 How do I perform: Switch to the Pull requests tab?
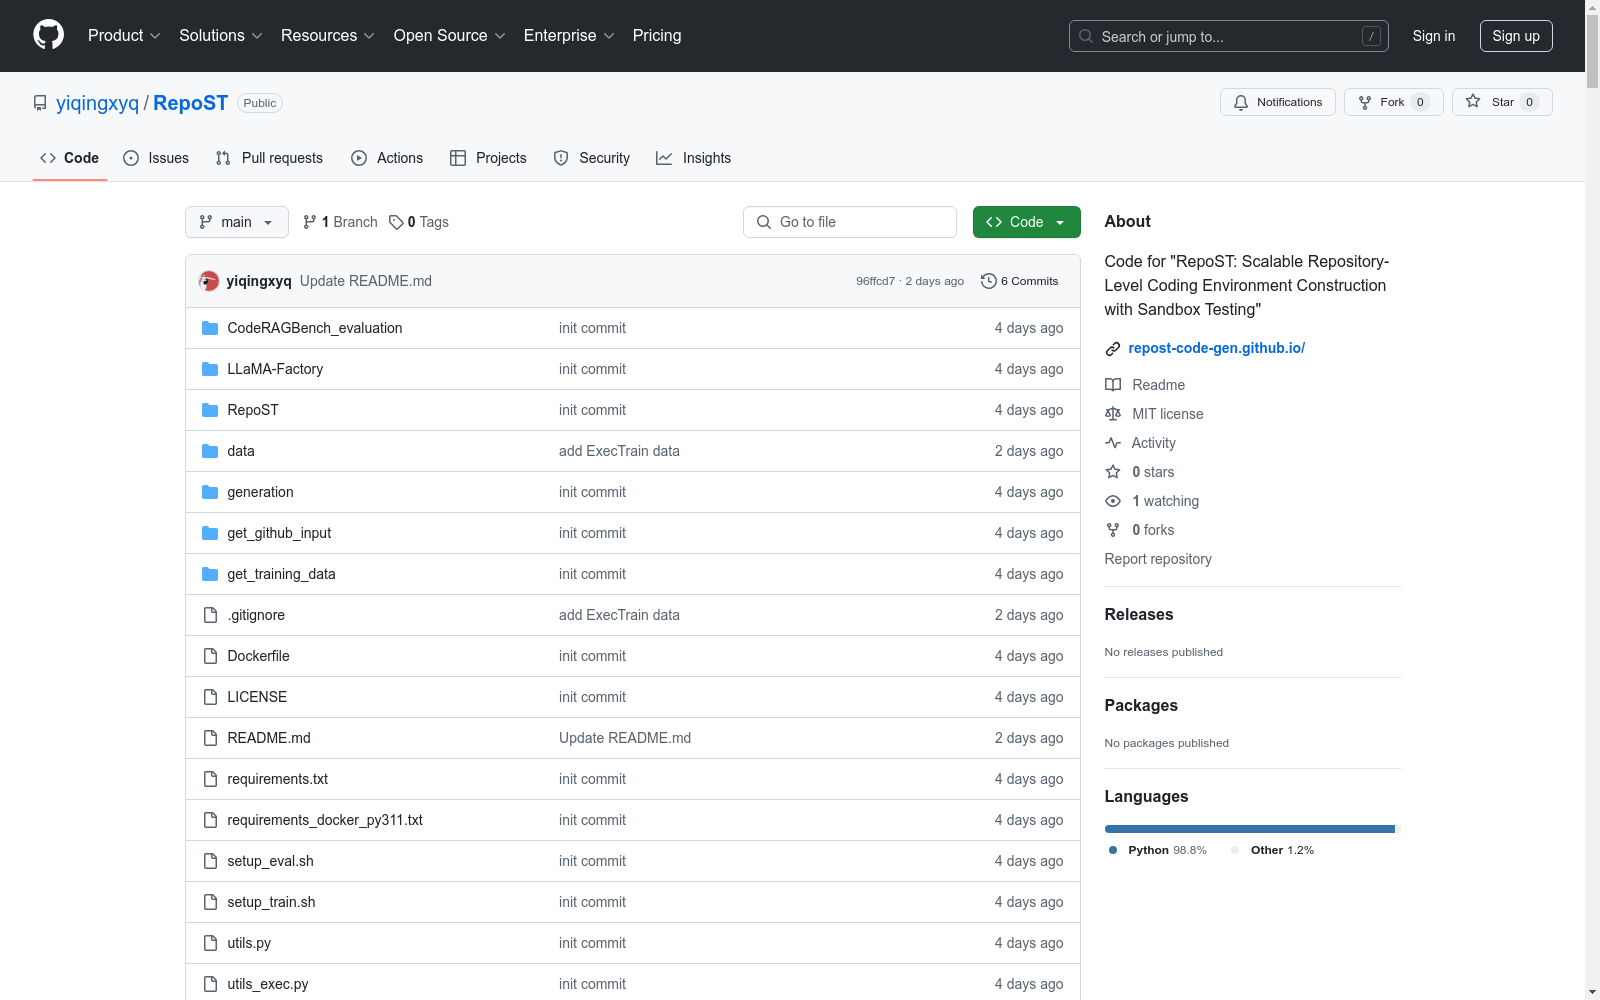269,158
